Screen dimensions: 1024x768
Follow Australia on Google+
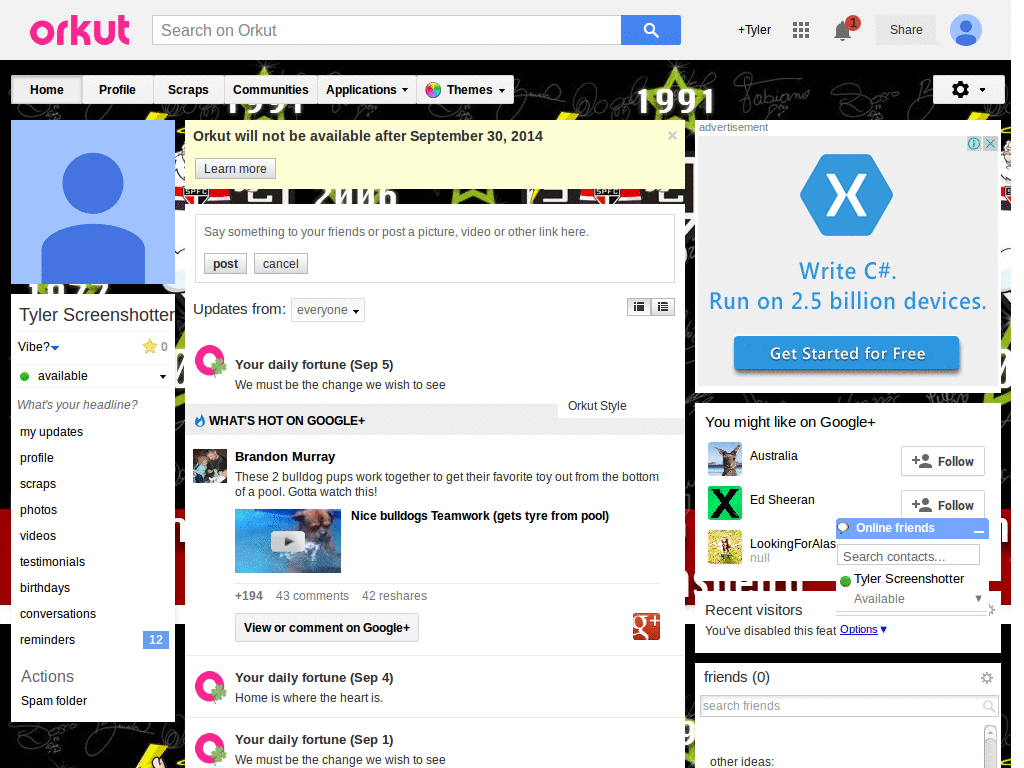[942, 462]
